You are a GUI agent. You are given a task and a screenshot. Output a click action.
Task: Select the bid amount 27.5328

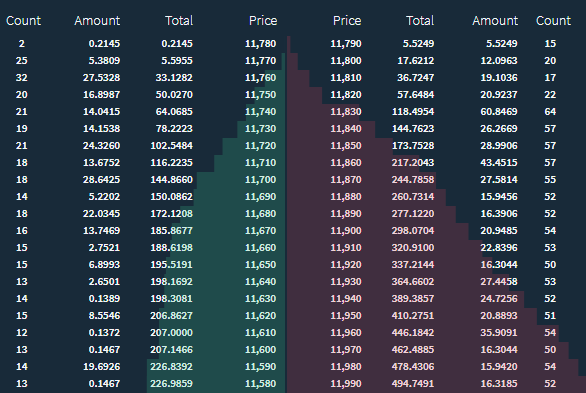point(102,78)
